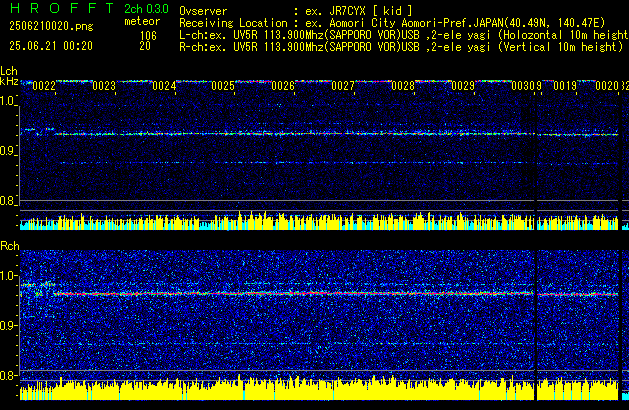Viewport: 629px width, 410px height.
Task: Click the 'meteor' label
Action: click(142, 21)
